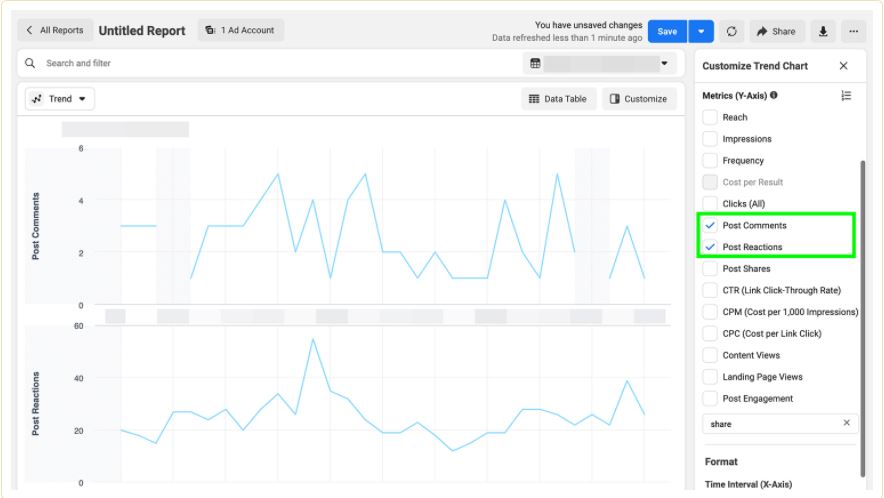This screenshot has width=884, height=498.
Task: Clear the 'share' search field
Action: pos(846,423)
